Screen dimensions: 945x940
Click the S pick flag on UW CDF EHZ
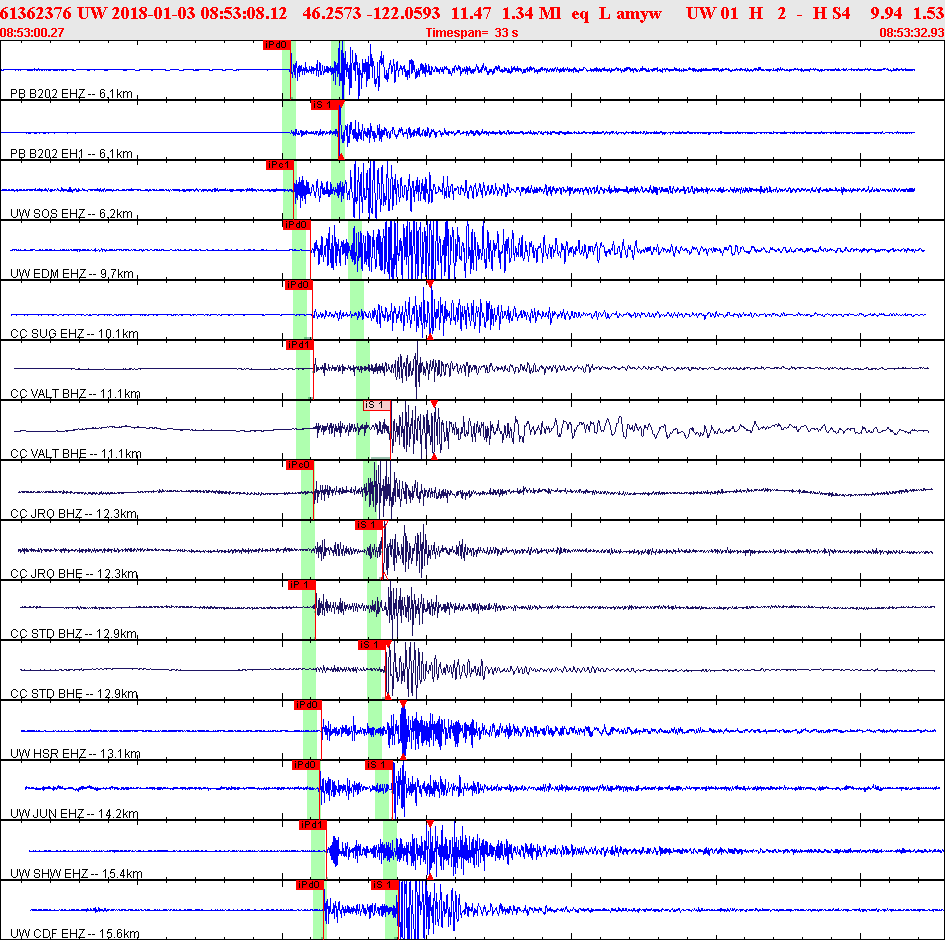pos(384,885)
